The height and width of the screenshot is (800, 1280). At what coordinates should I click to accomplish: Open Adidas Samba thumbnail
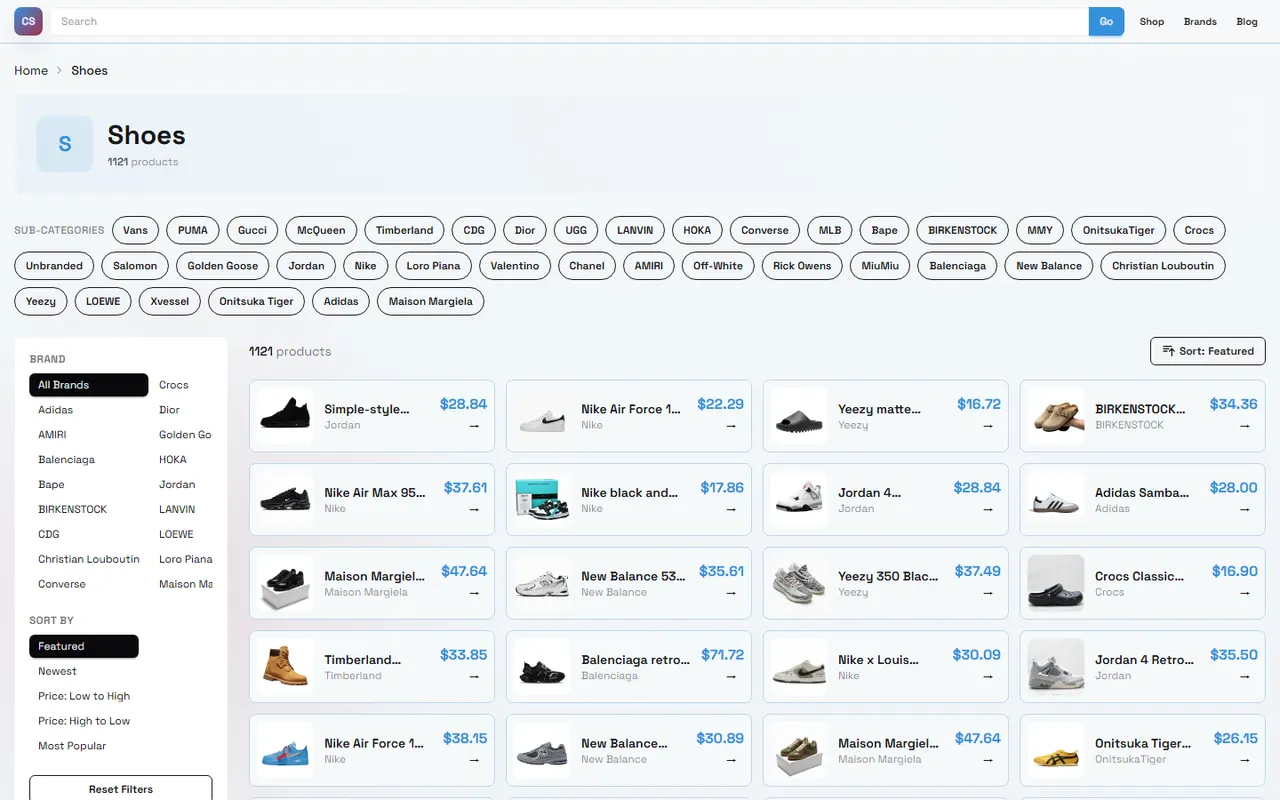pos(1056,499)
